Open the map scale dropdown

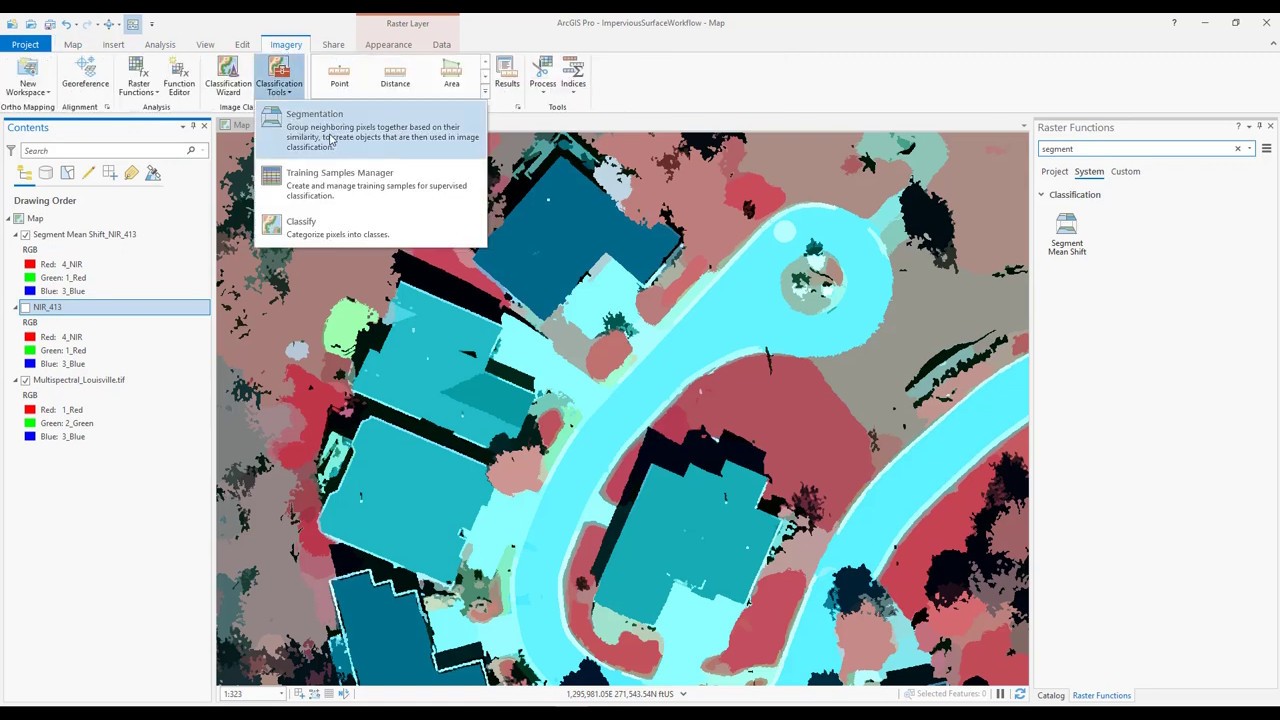[x=281, y=694]
